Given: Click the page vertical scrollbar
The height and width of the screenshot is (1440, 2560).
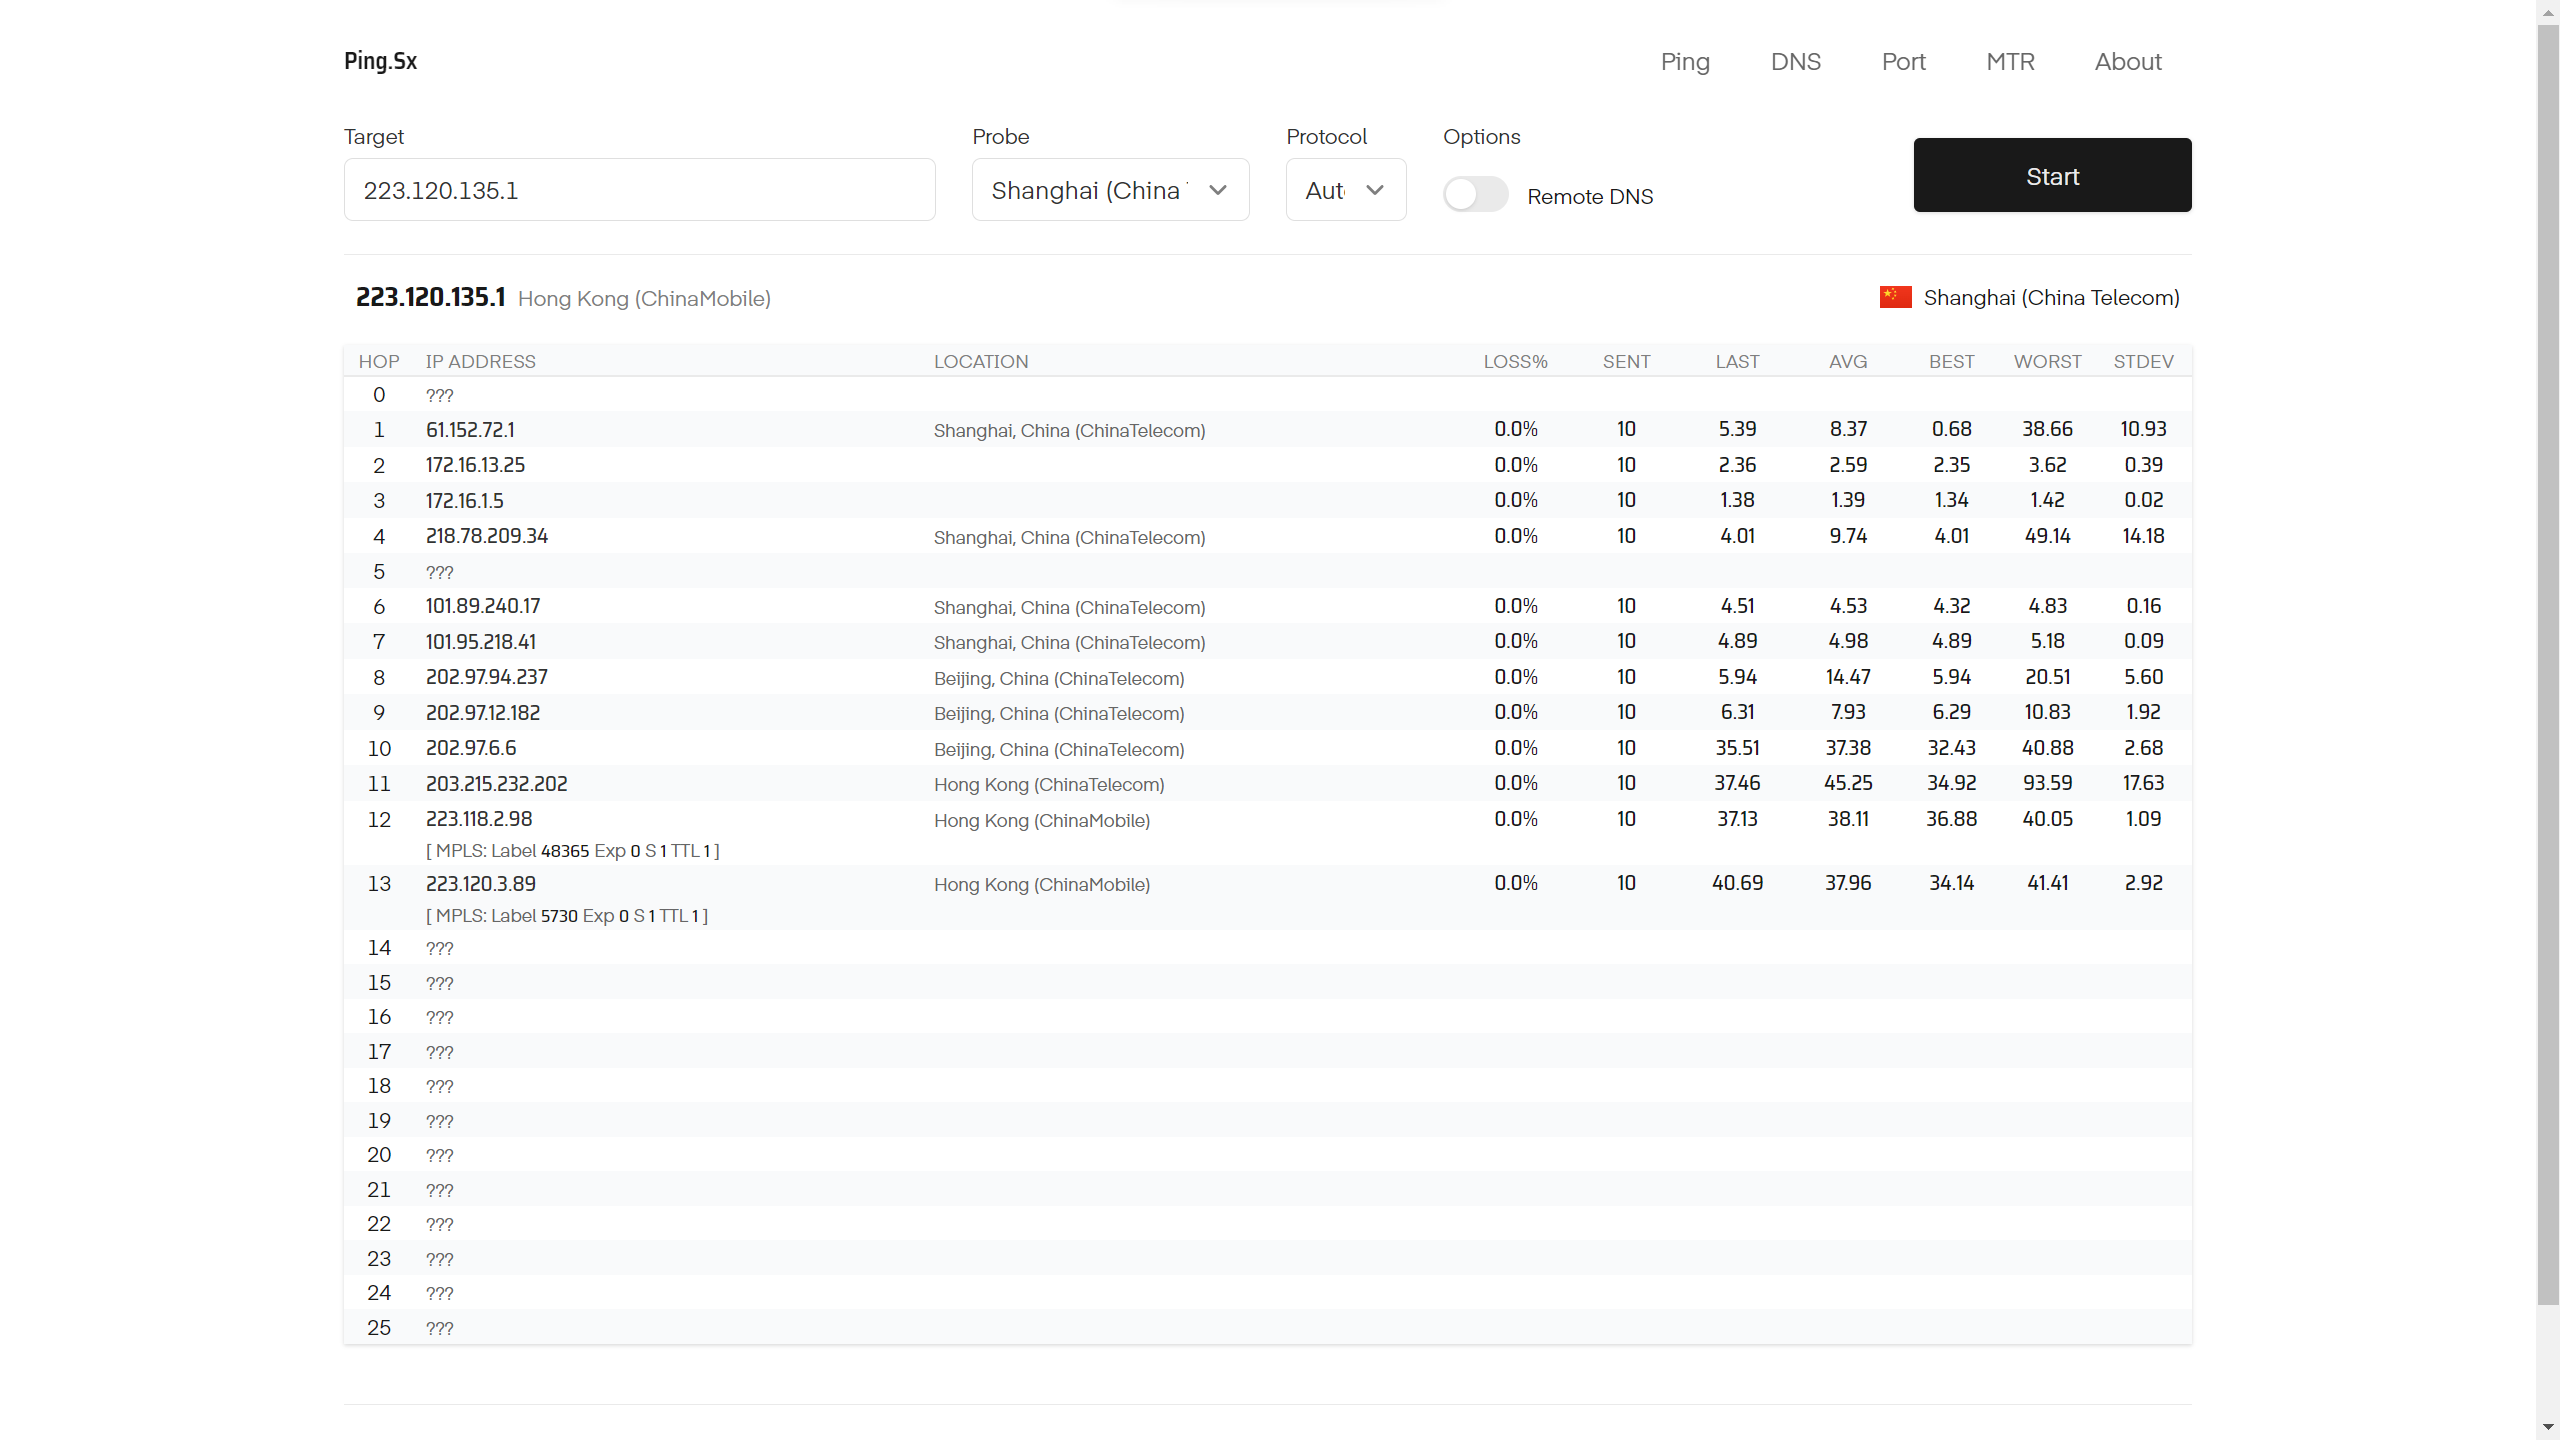Looking at the screenshot, I should pyautogui.click(x=2547, y=660).
